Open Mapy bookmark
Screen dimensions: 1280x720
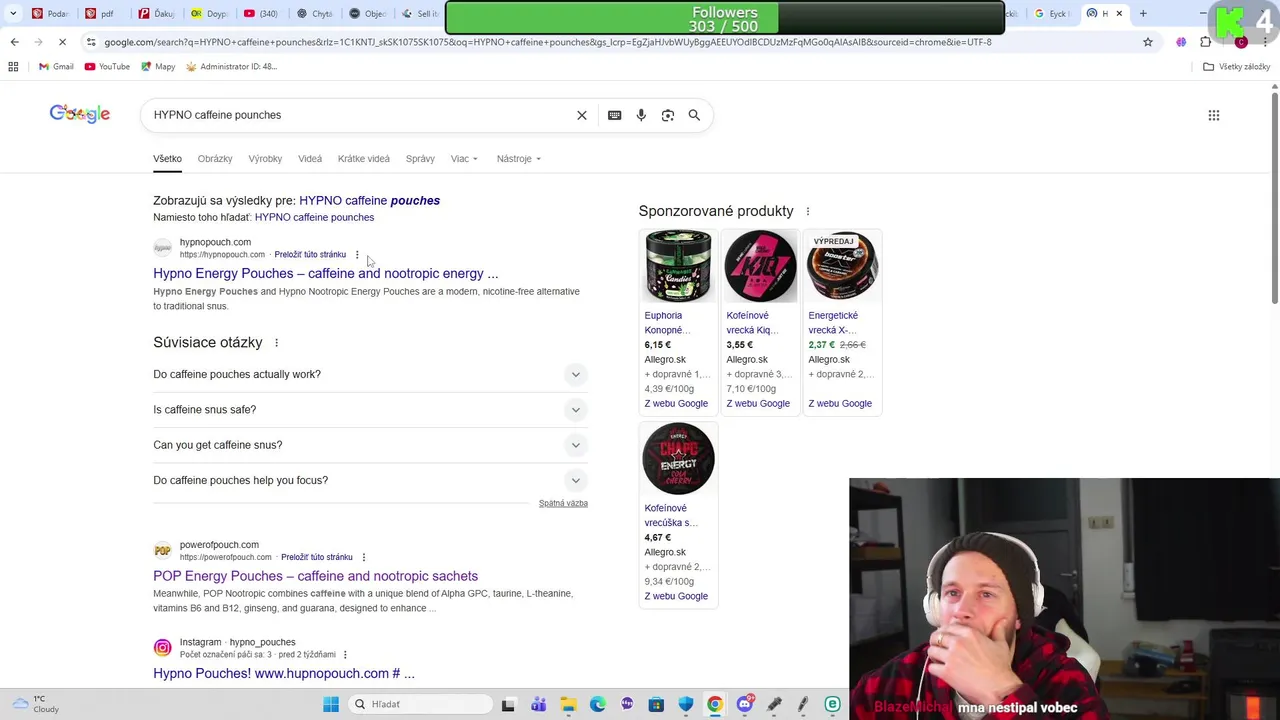click(x=158, y=66)
